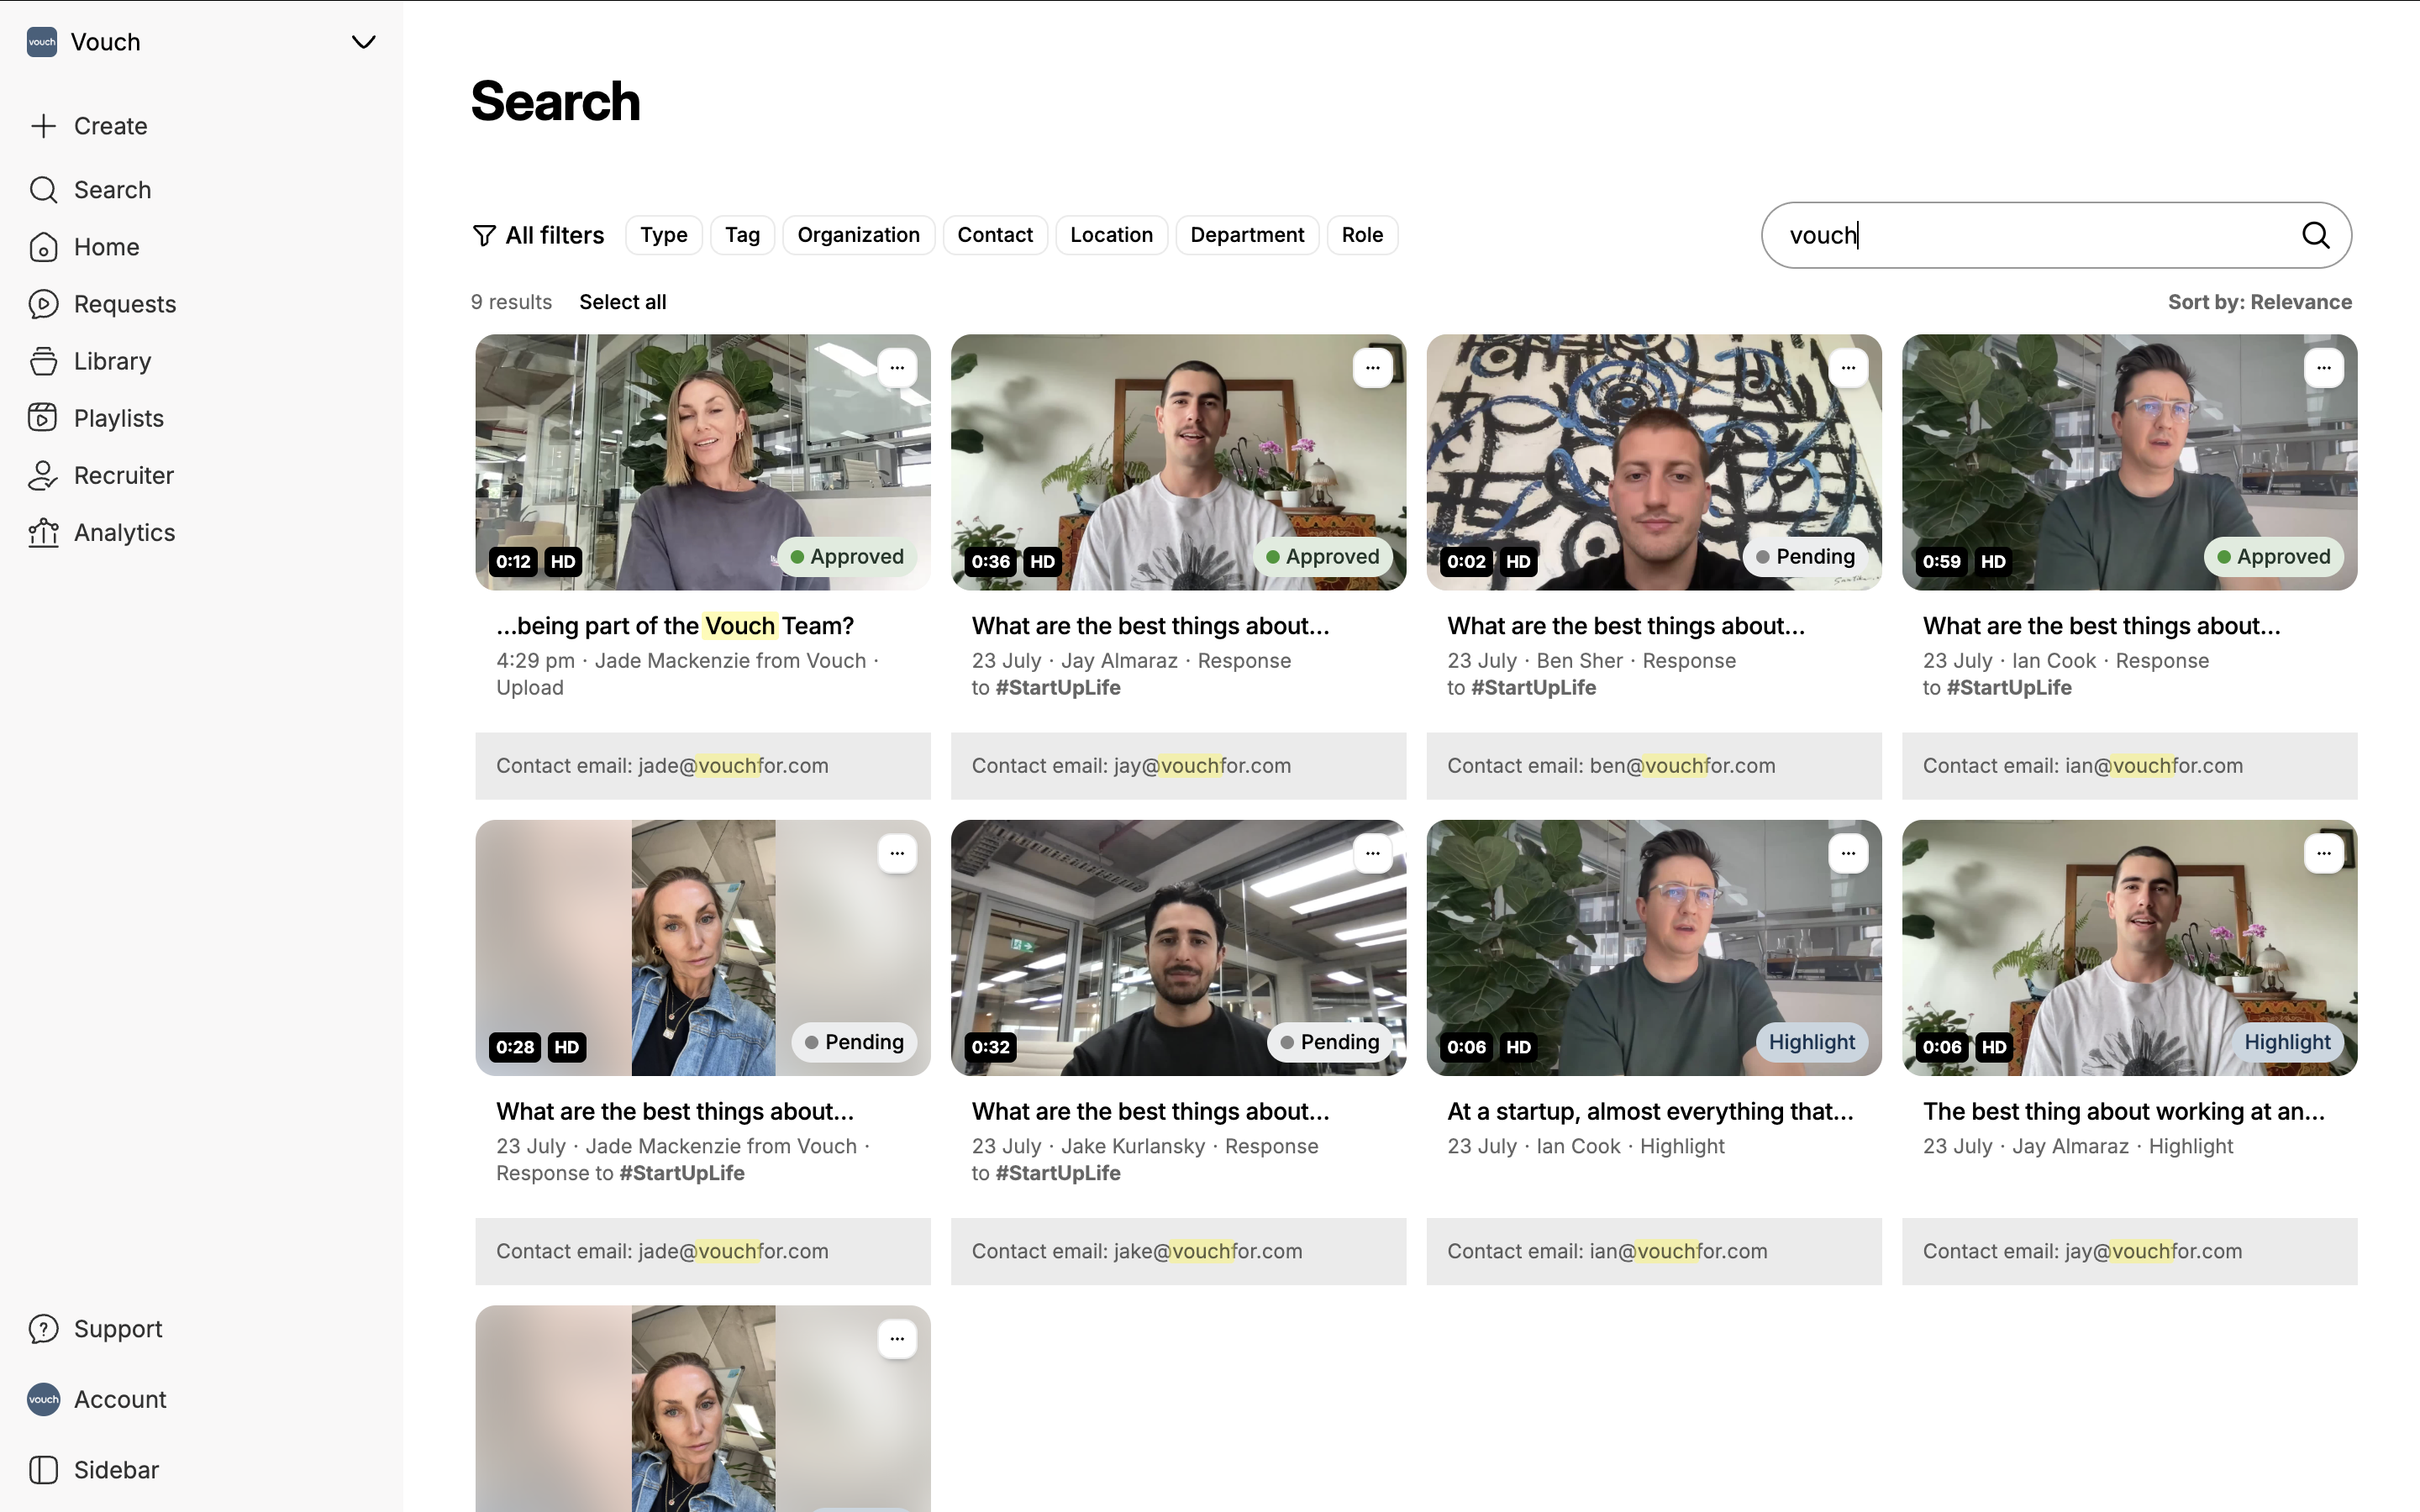Open the Tag filter dropdown
Image resolution: width=2420 pixels, height=1512 pixels.
(x=742, y=235)
